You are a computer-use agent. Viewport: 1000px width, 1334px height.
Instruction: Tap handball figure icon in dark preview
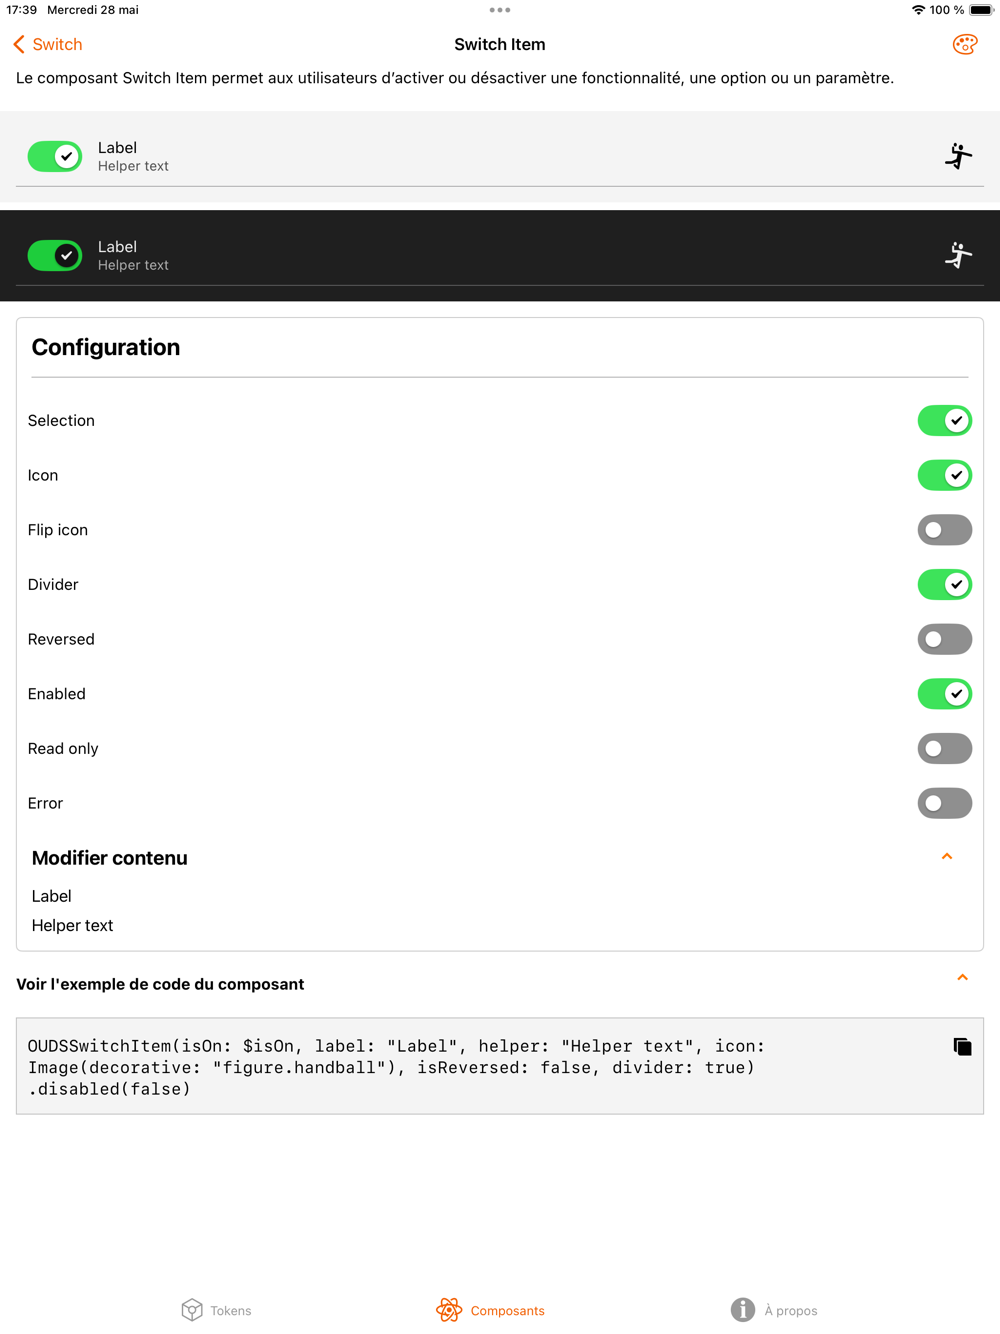(958, 255)
